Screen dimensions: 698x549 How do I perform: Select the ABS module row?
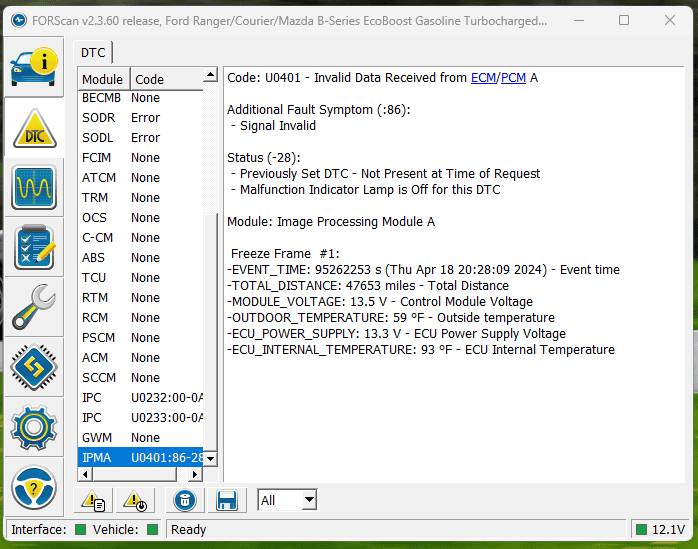pos(140,258)
